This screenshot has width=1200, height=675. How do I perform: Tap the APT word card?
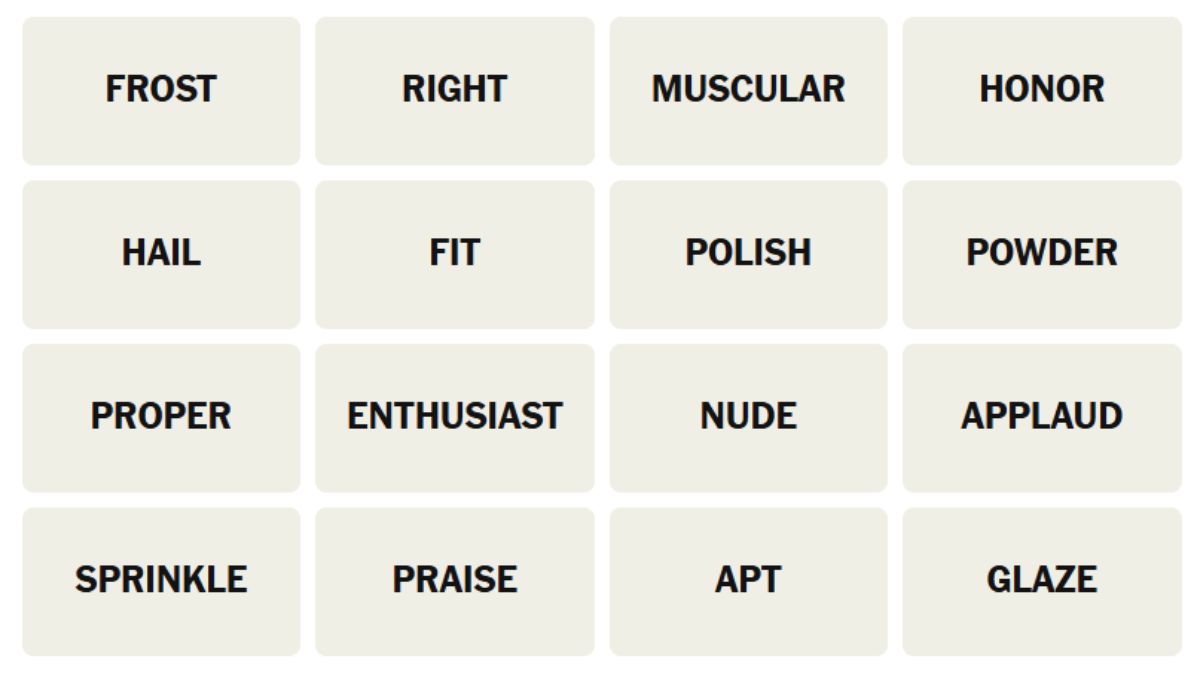(x=748, y=581)
